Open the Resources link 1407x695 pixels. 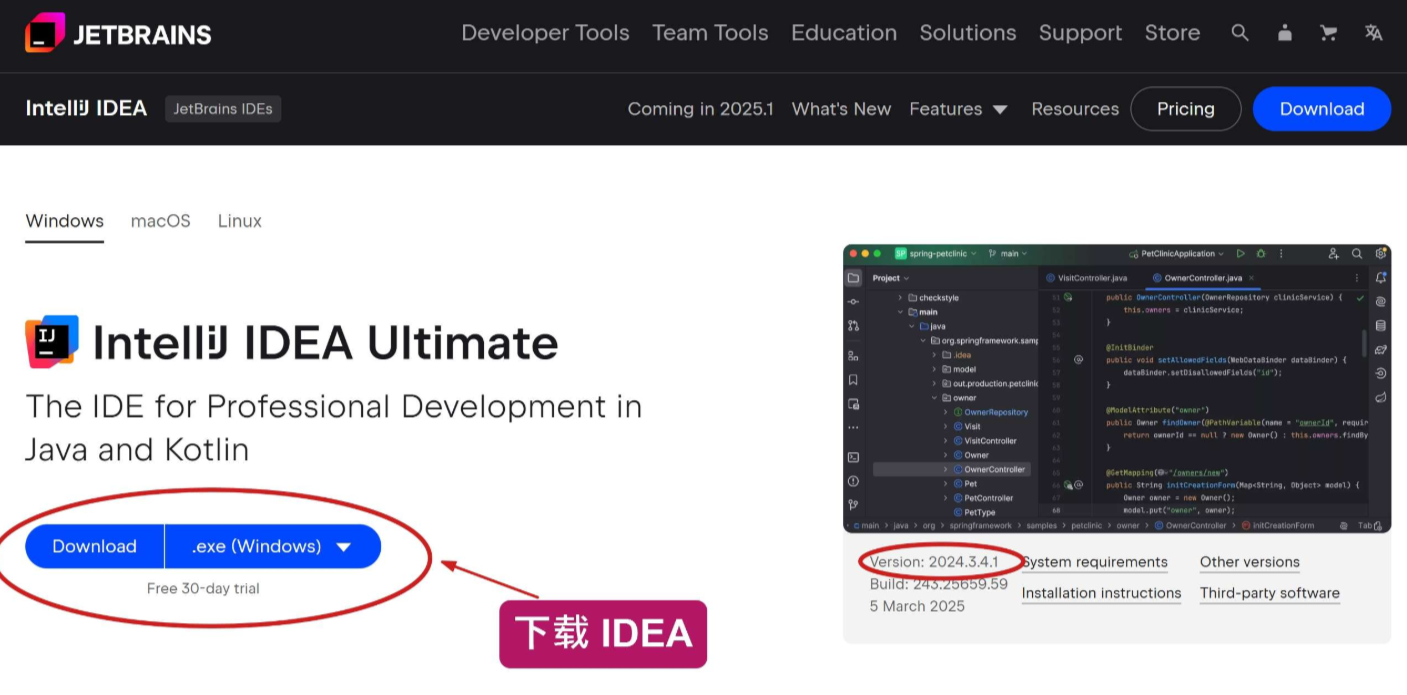[1075, 109]
